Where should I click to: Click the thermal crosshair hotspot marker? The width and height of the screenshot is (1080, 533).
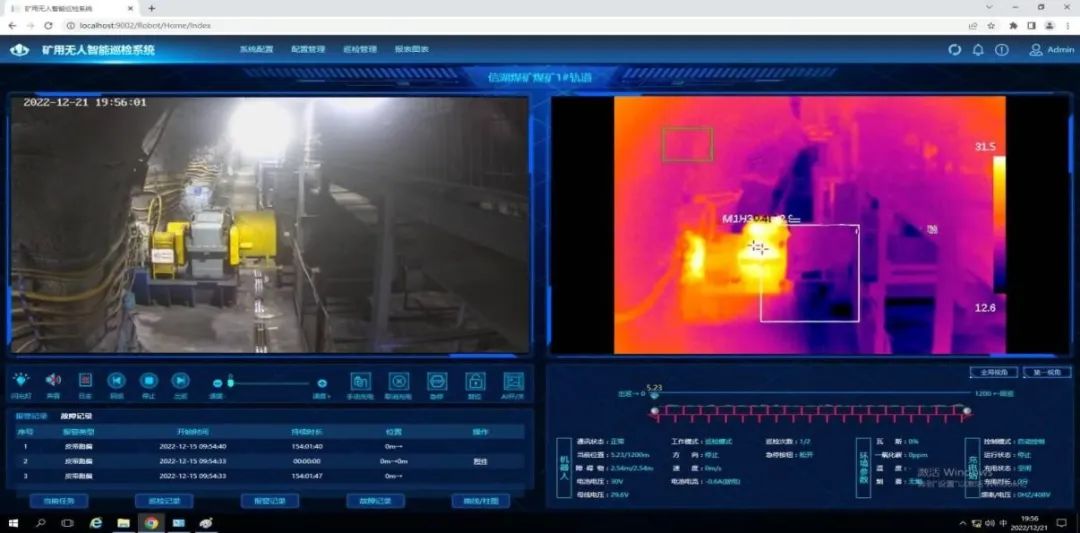pyautogui.click(x=759, y=247)
